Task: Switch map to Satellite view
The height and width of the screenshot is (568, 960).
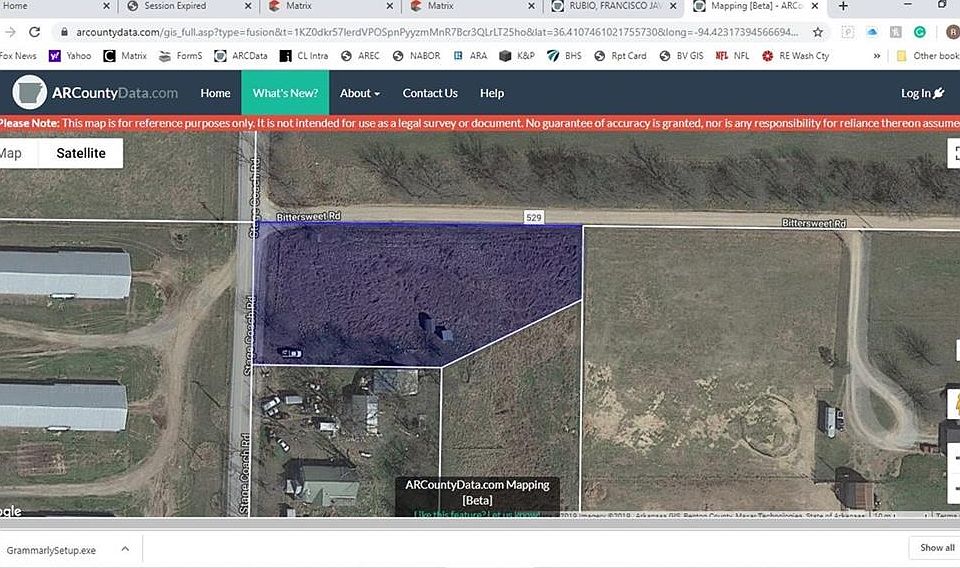Action: point(81,153)
